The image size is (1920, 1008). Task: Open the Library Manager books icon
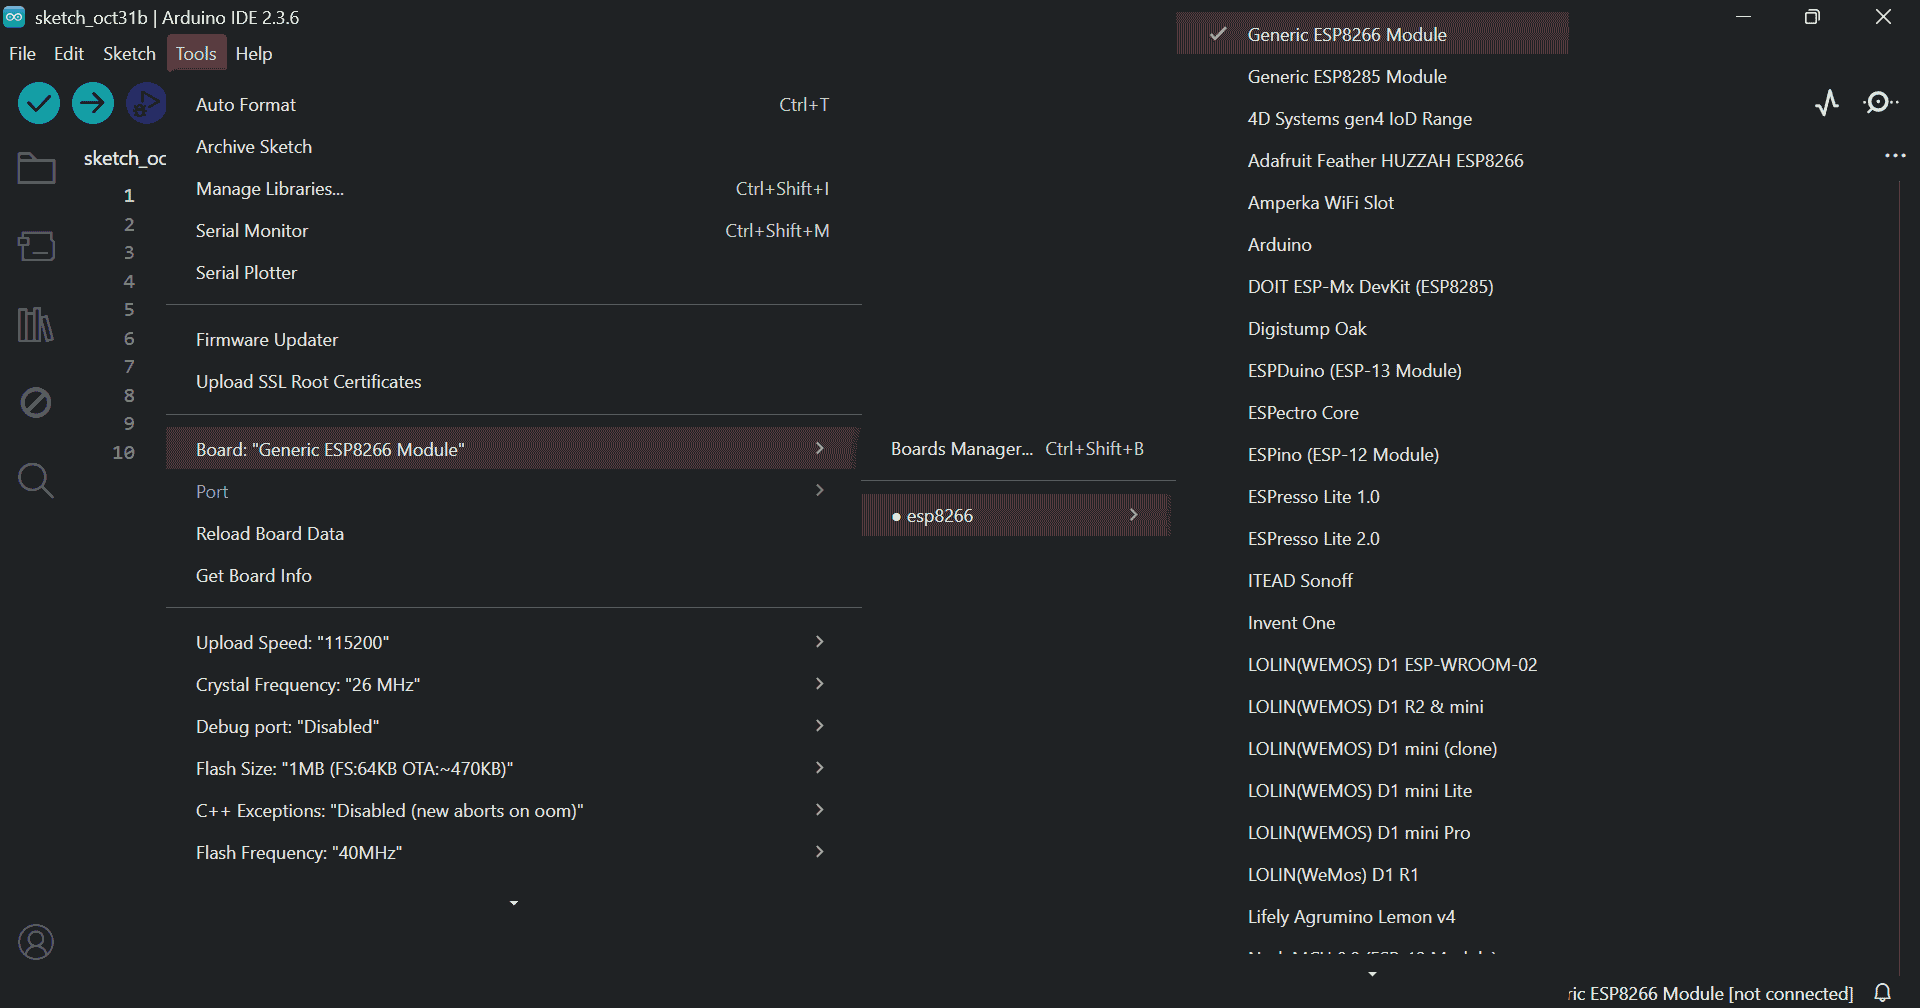pos(36,324)
